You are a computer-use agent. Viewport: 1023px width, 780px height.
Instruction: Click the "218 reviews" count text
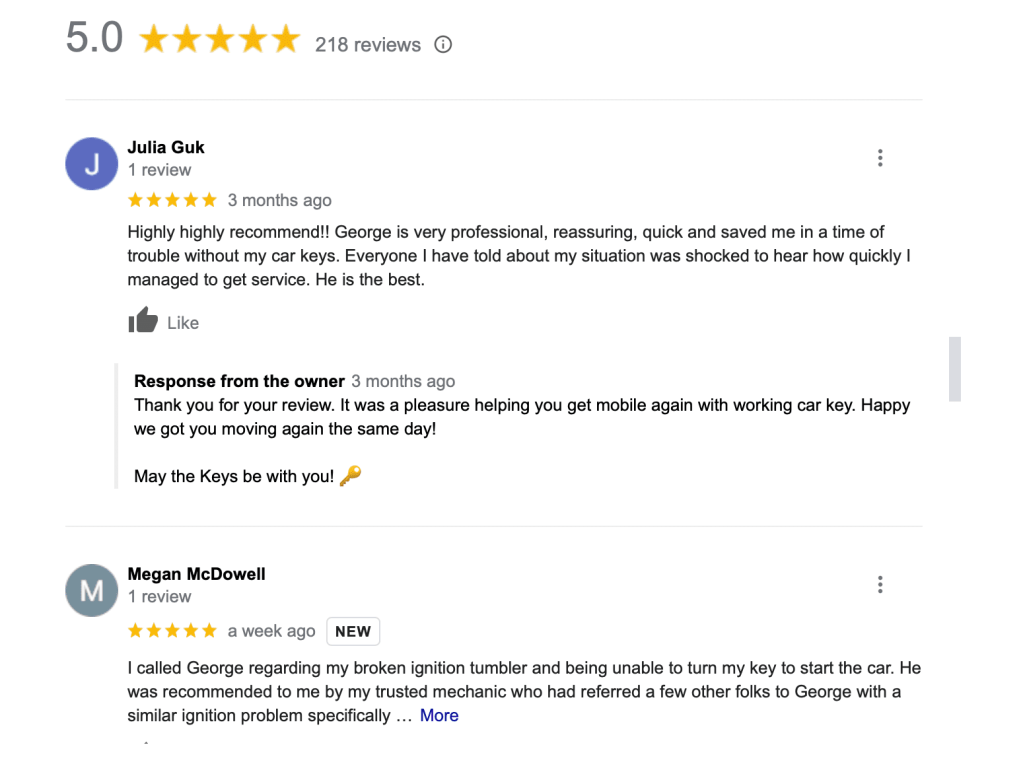368,45
